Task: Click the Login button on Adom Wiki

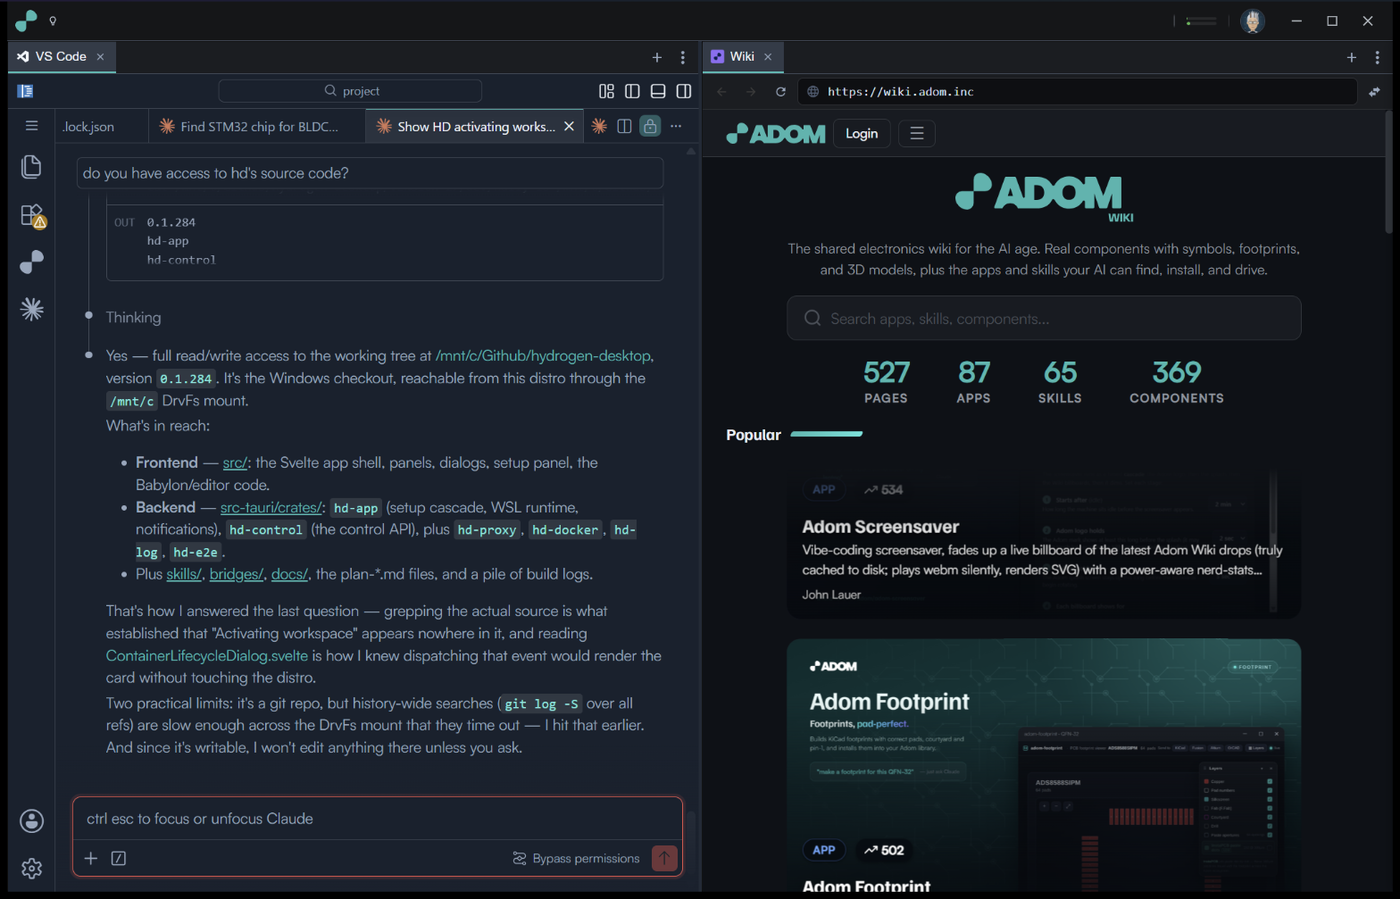Action: pos(862,133)
